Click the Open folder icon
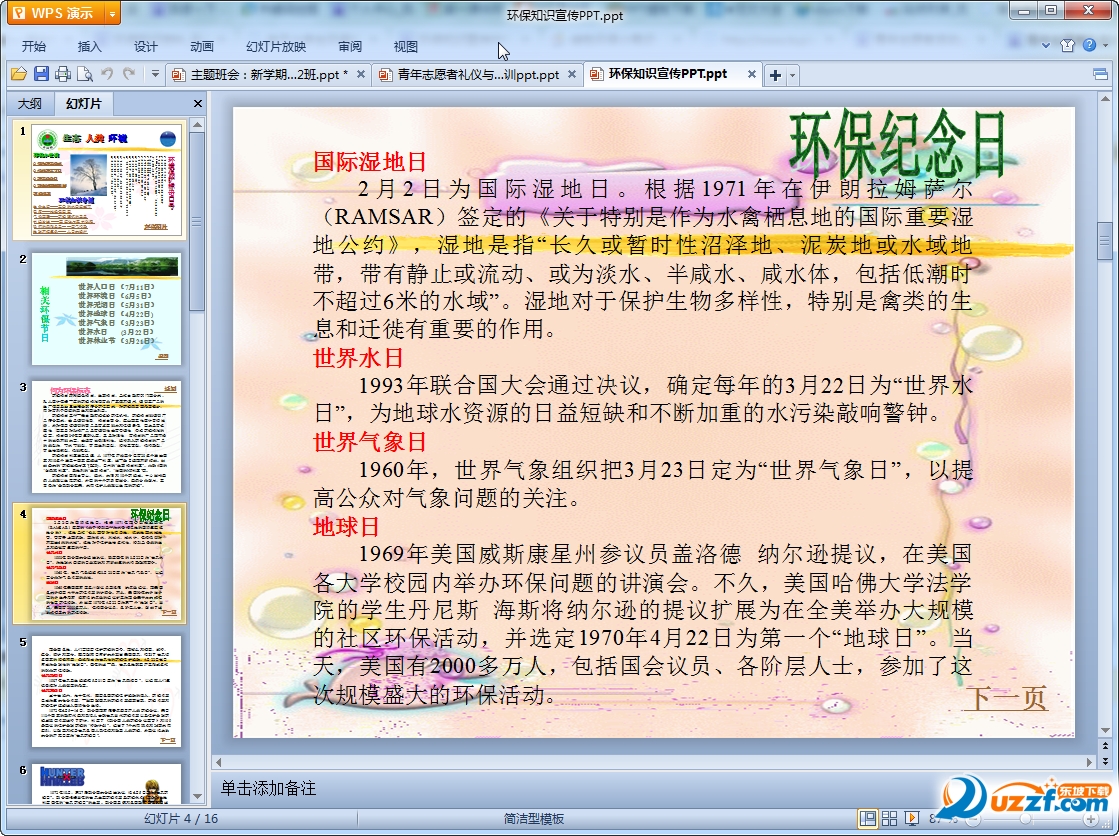Image resolution: width=1119 pixels, height=836 pixels. point(18,74)
